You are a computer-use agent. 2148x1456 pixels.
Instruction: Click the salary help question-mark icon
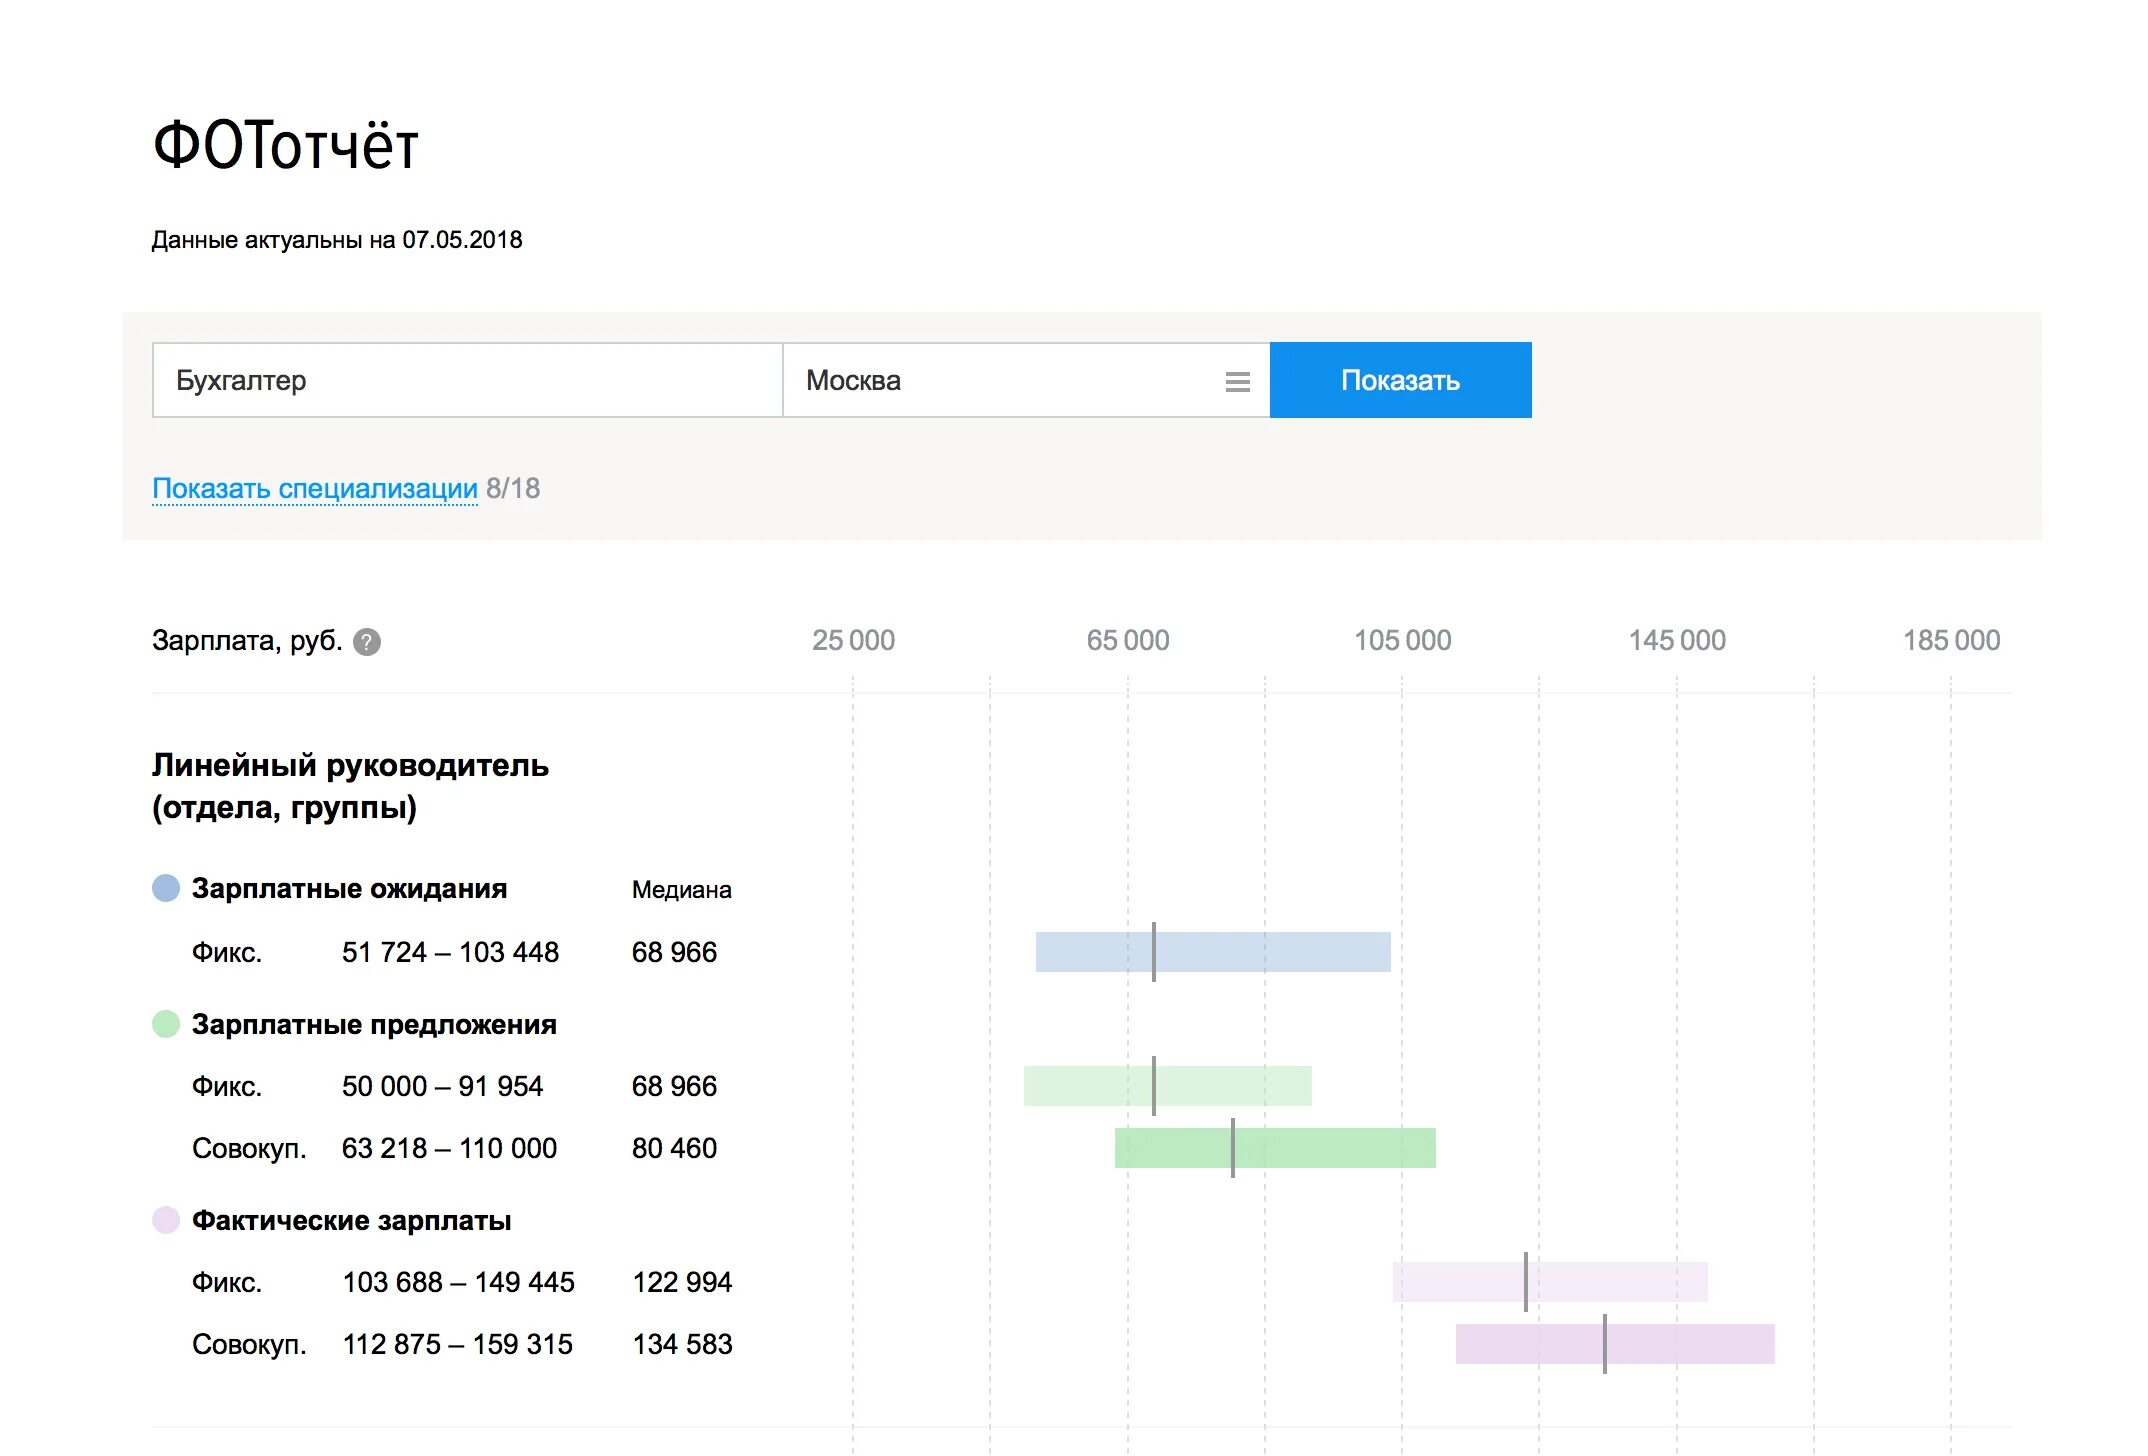pos(367,642)
